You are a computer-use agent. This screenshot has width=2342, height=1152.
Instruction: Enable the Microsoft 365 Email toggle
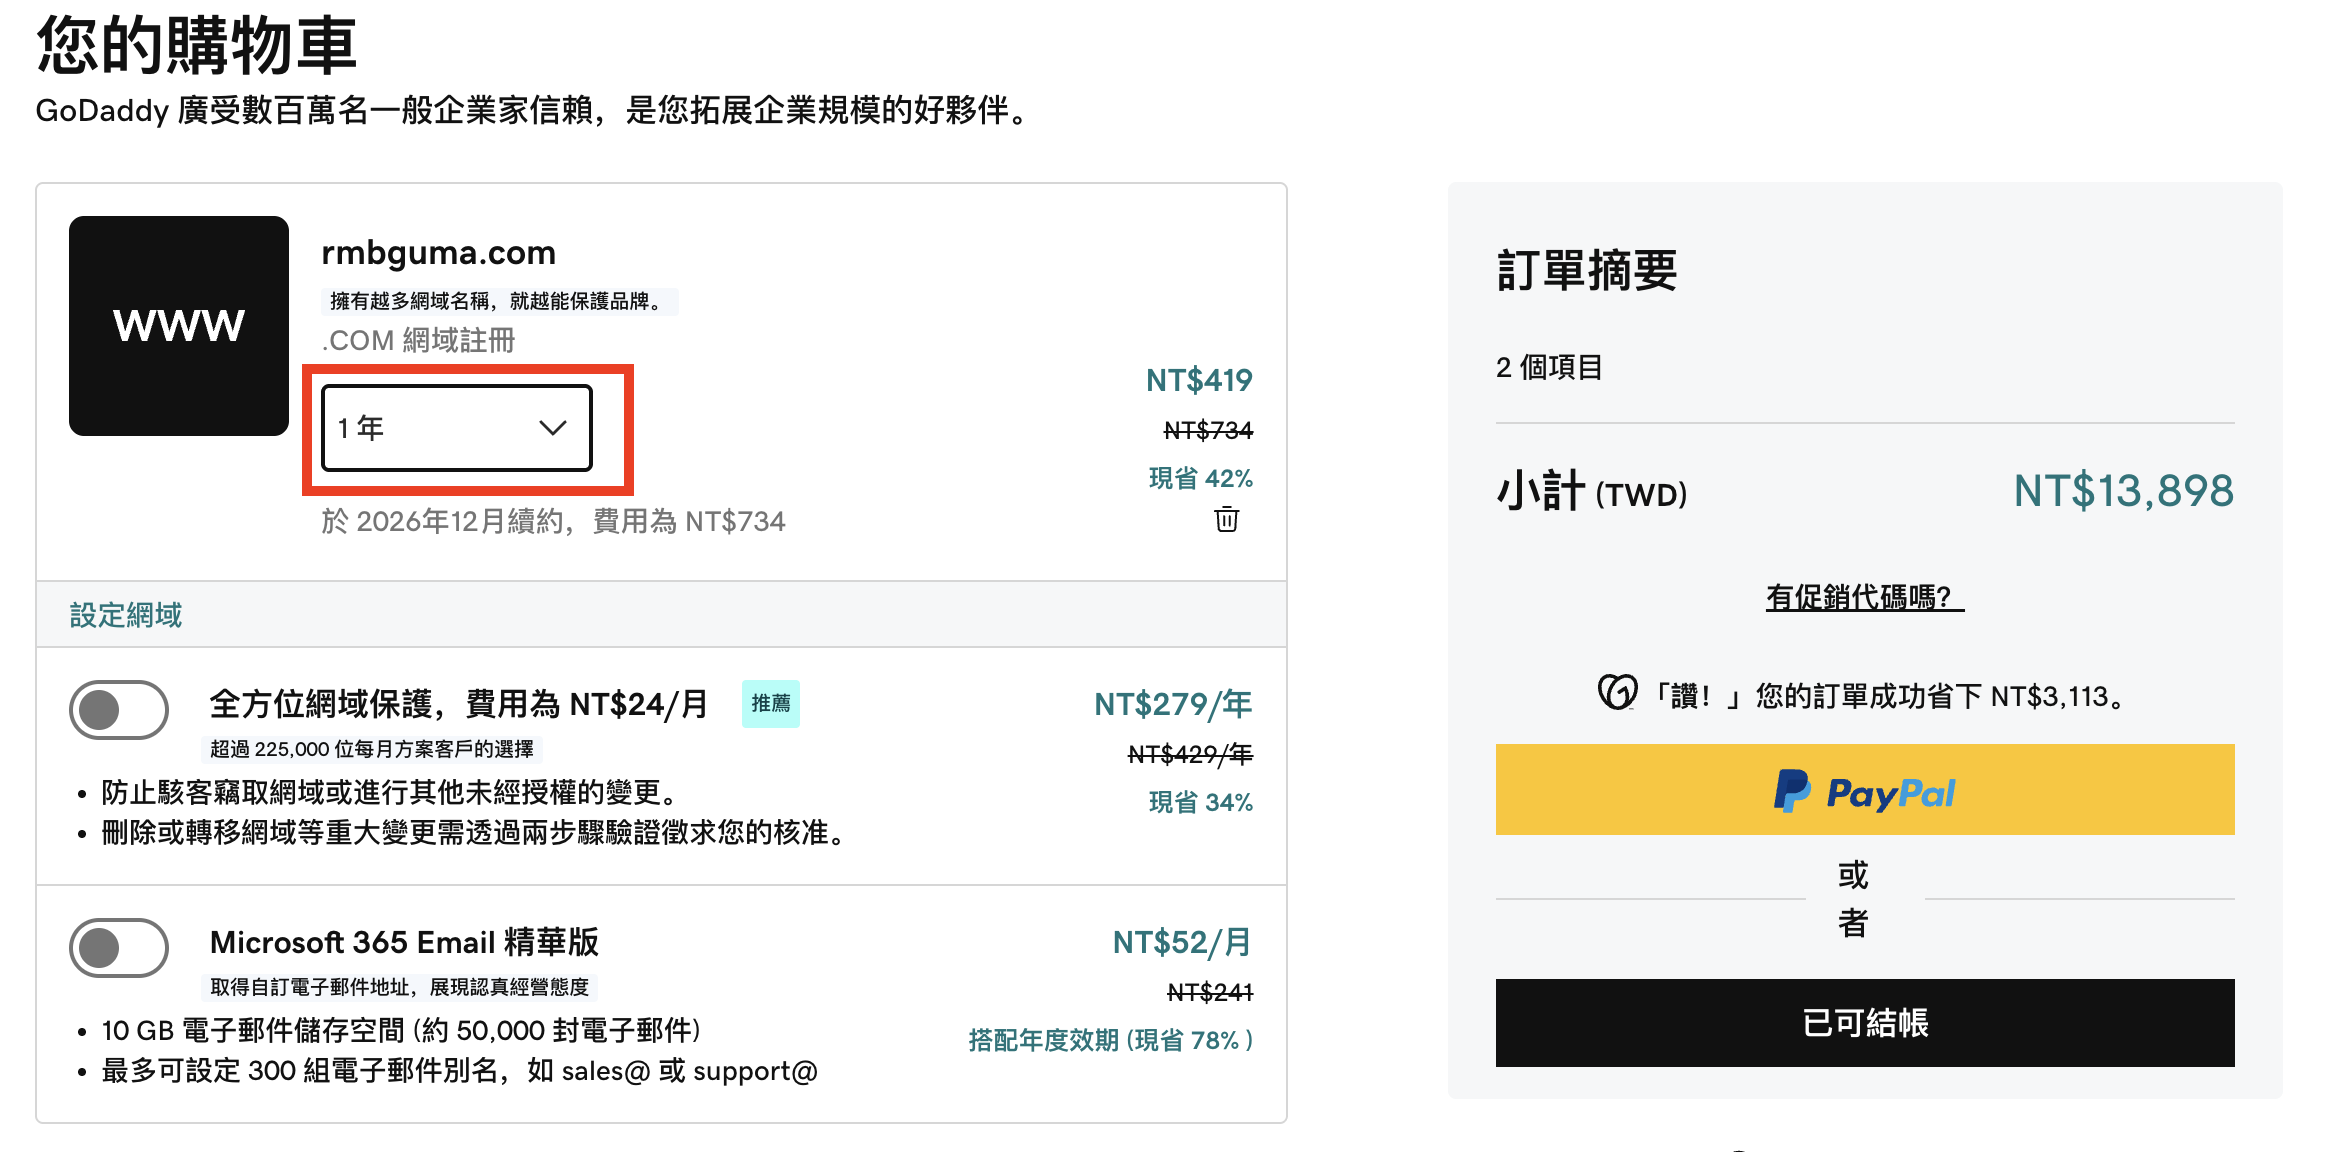pyautogui.click(x=119, y=948)
